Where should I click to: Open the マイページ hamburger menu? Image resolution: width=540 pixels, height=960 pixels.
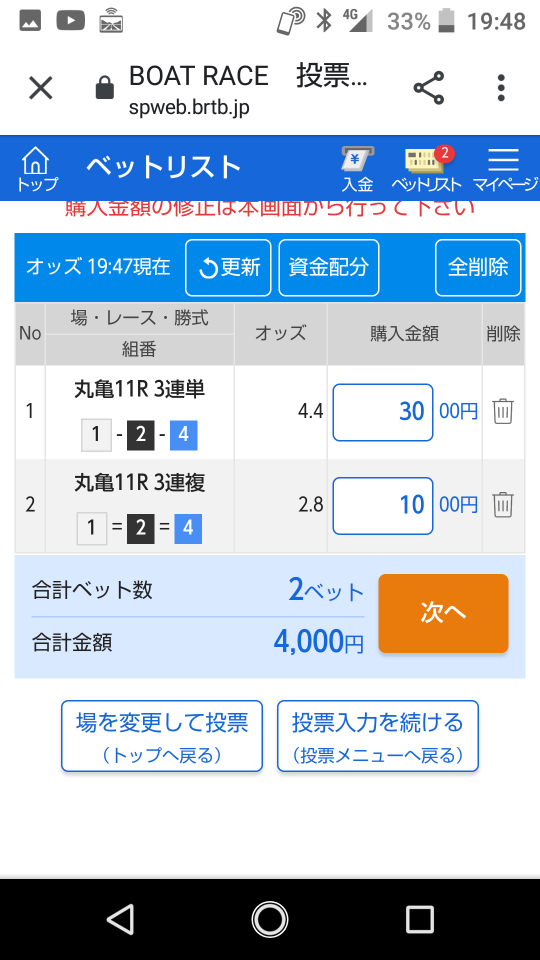504,169
